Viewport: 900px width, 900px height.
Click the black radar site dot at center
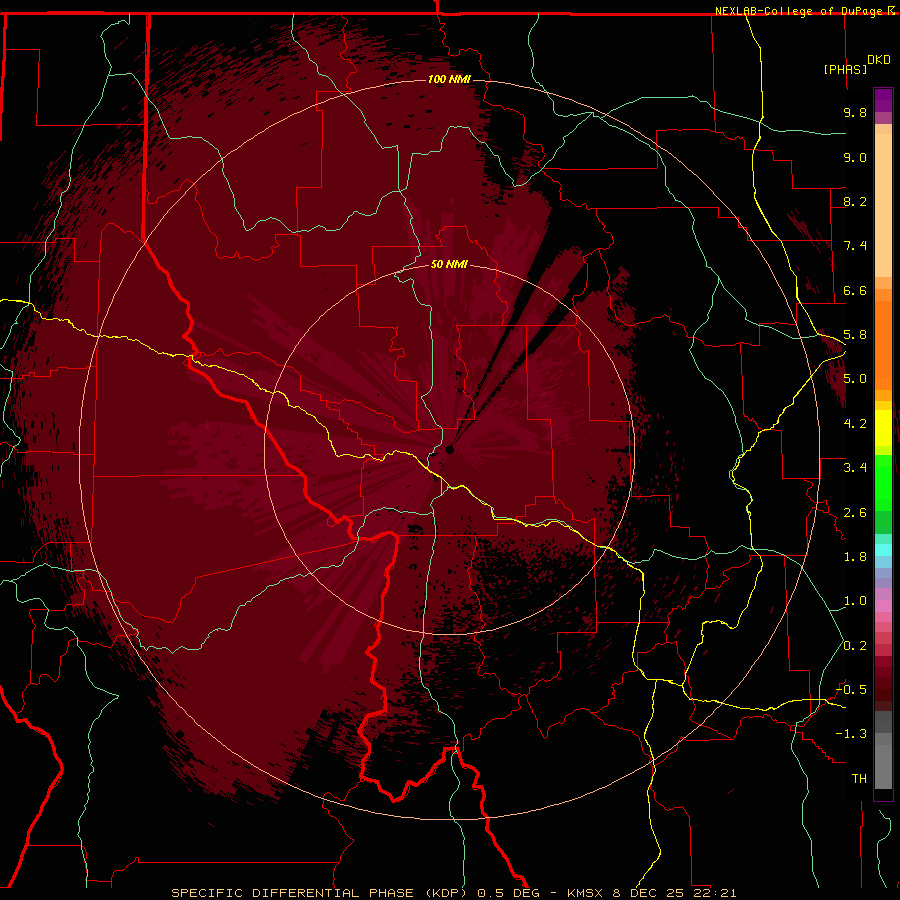450,449
